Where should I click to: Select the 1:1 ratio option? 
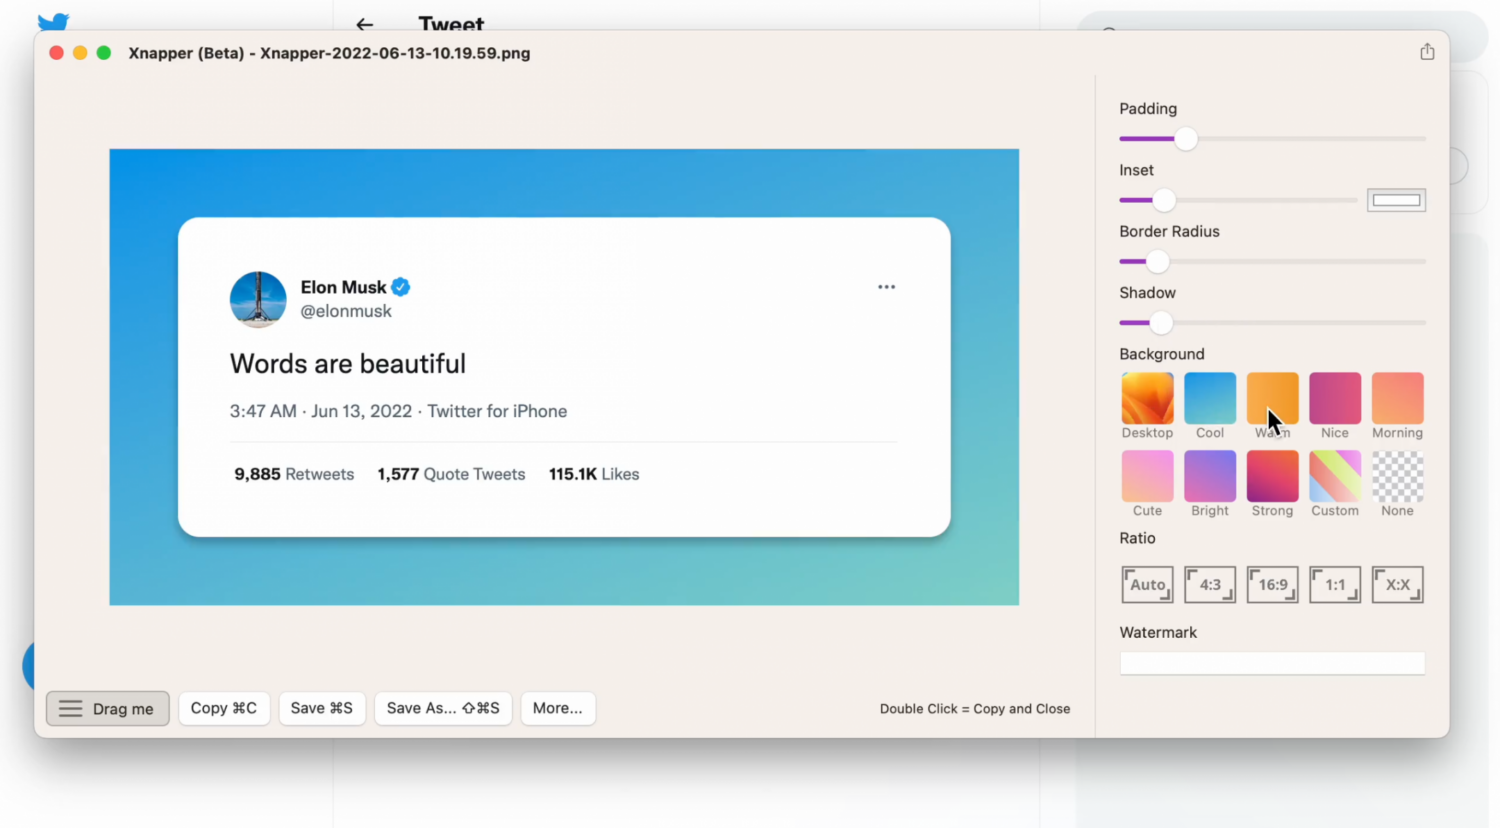1335,585
